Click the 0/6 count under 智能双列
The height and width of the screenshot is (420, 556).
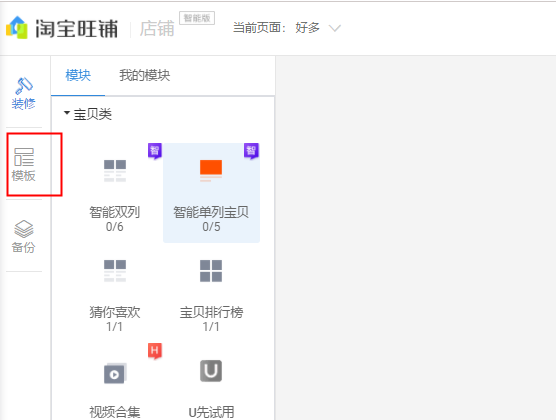coord(115,227)
